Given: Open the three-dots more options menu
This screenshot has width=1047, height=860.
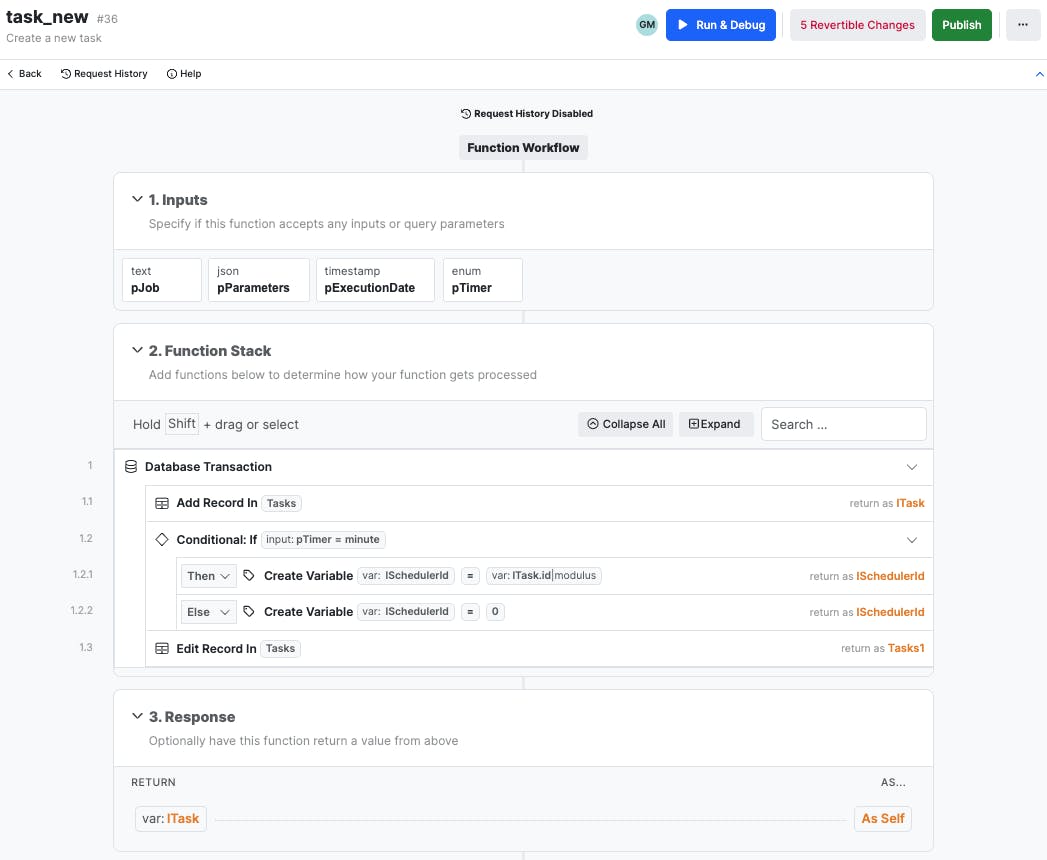Looking at the screenshot, I should coord(1023,25).
